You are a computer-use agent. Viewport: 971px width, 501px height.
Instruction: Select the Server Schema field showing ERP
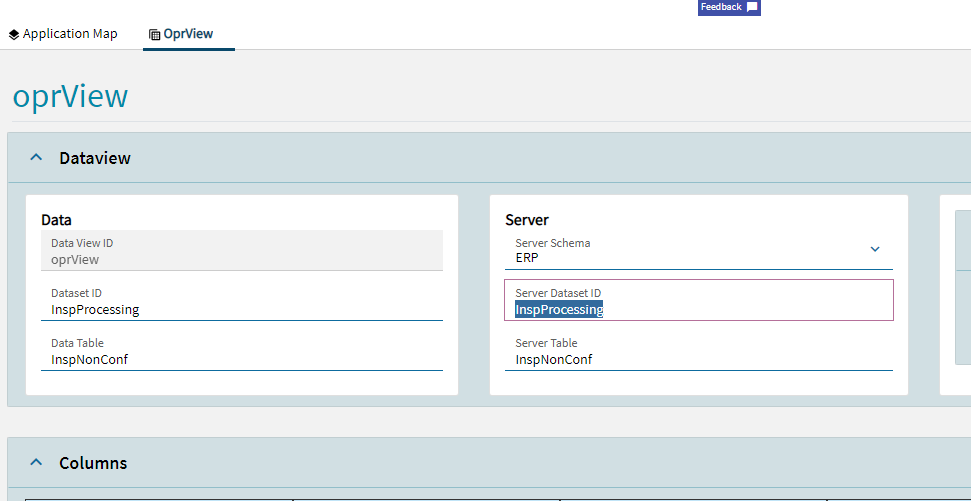point(699,251)
